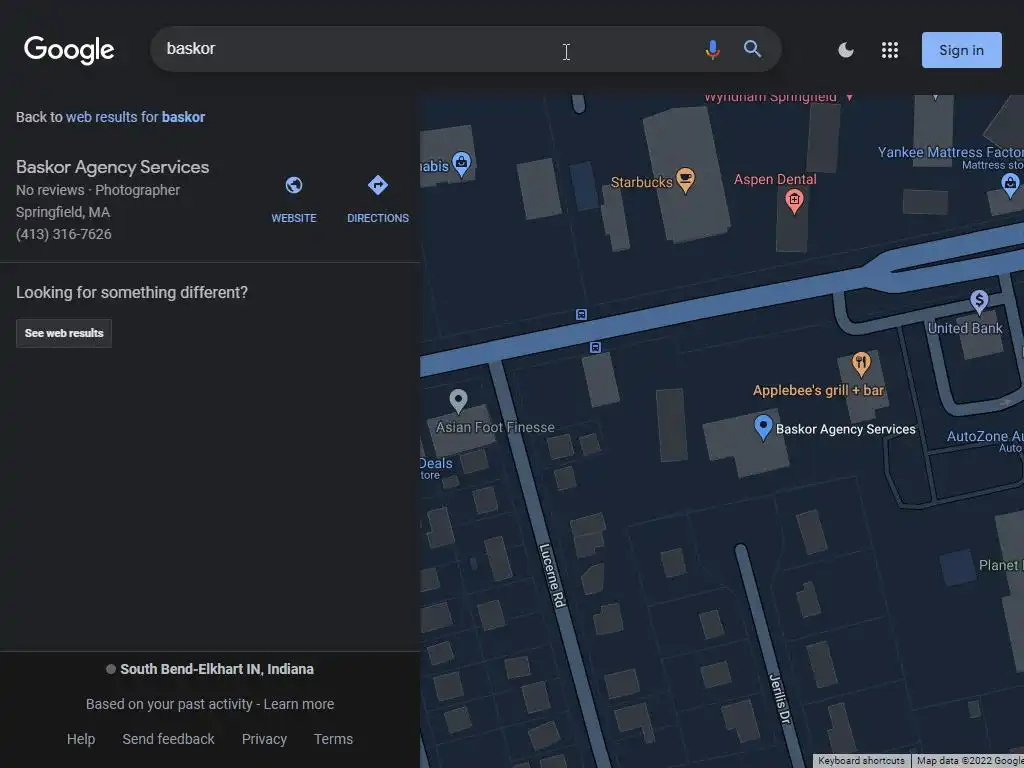This screenshot has width=1024, height=768.
Task: Open the Privacy footer link
Action: point(264,739)
